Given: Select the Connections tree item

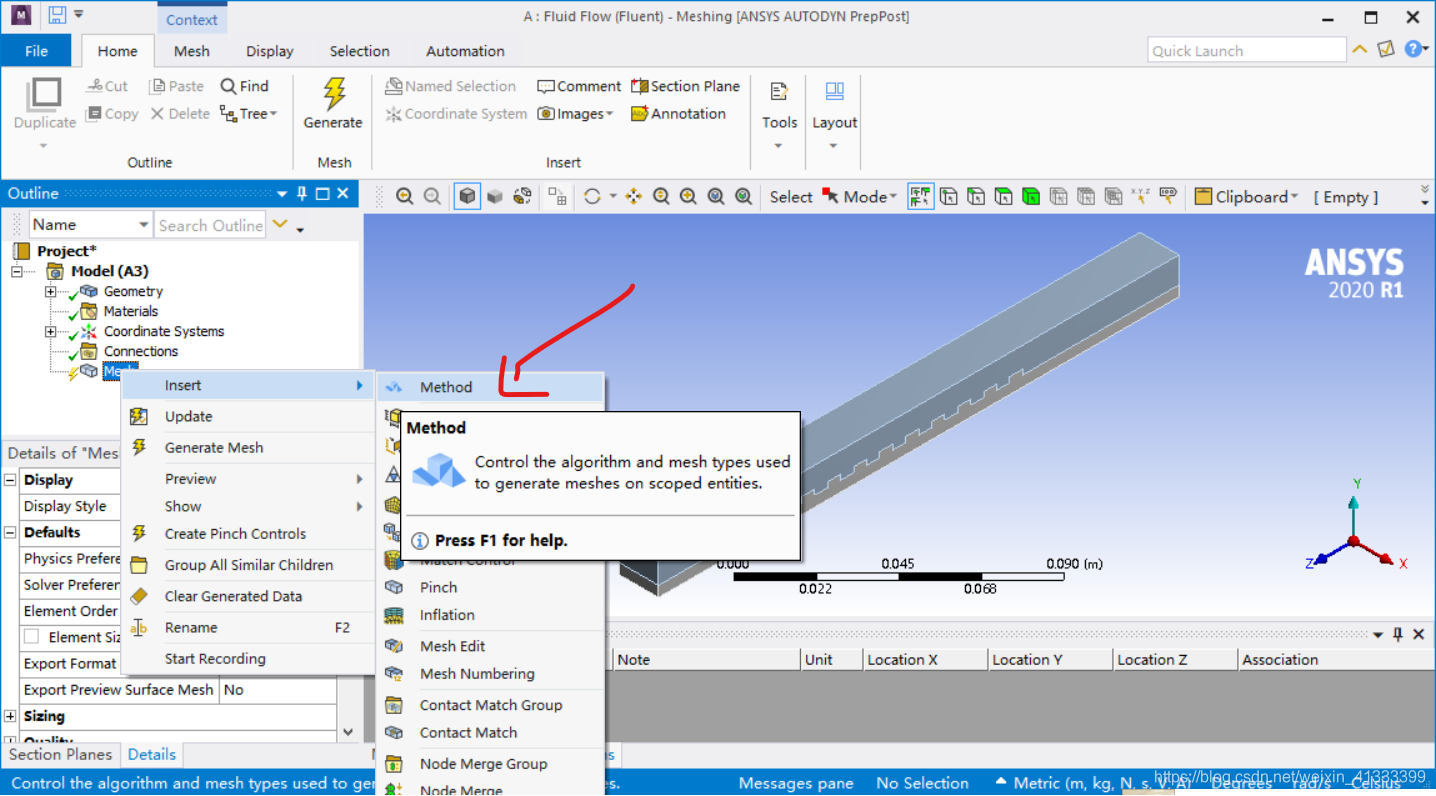Looking at the screenshot, I should click(141, 351).
